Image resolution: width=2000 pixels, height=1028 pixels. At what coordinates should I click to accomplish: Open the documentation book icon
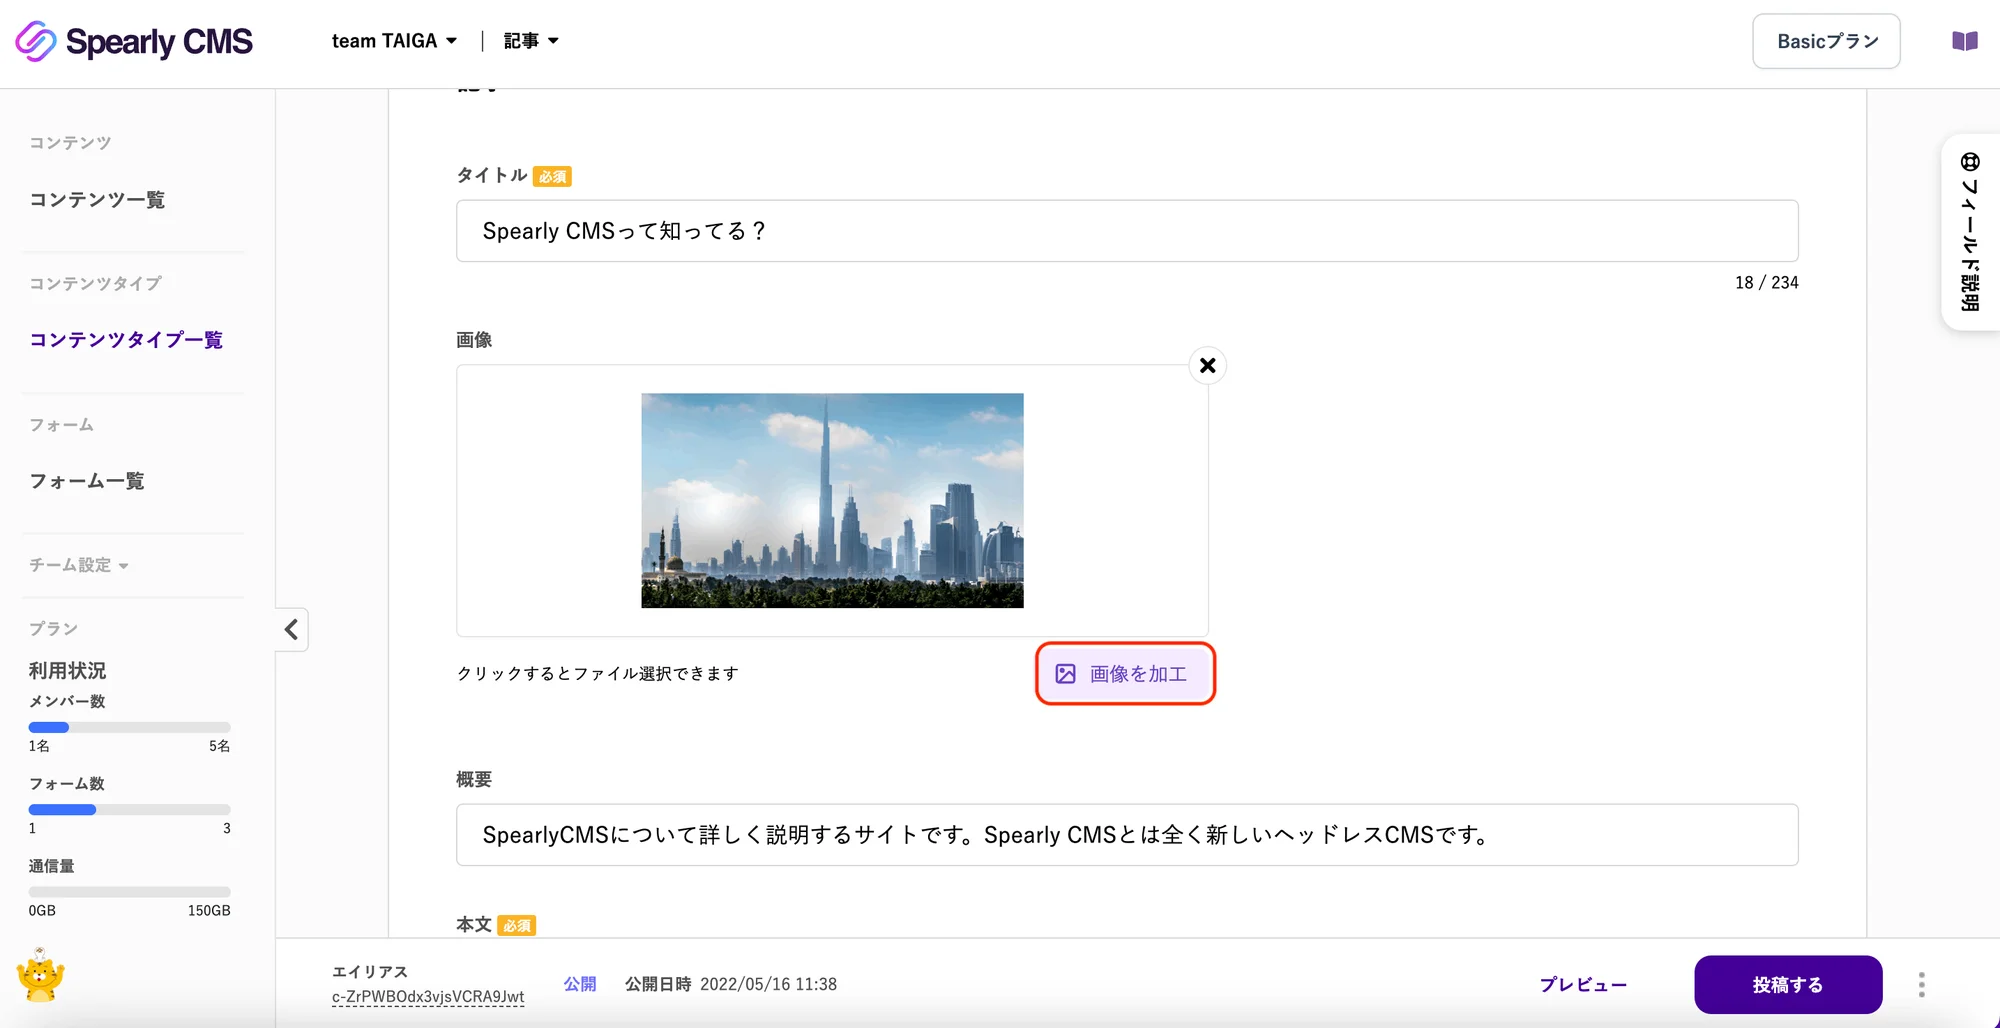(1964, 41)
